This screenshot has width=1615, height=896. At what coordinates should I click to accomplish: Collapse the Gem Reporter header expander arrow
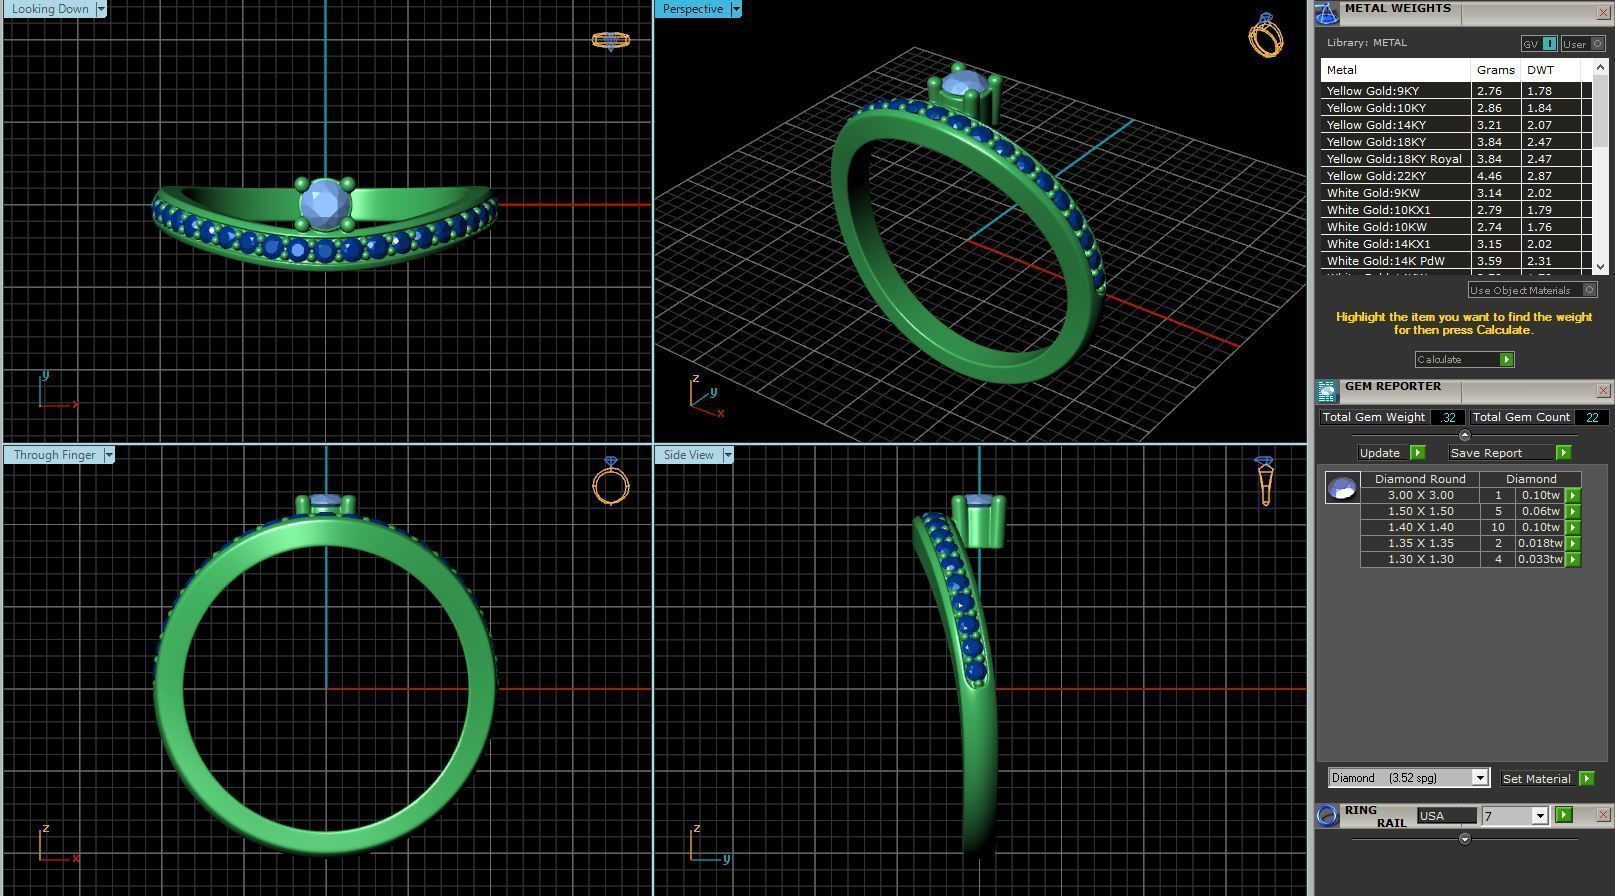1464,435
